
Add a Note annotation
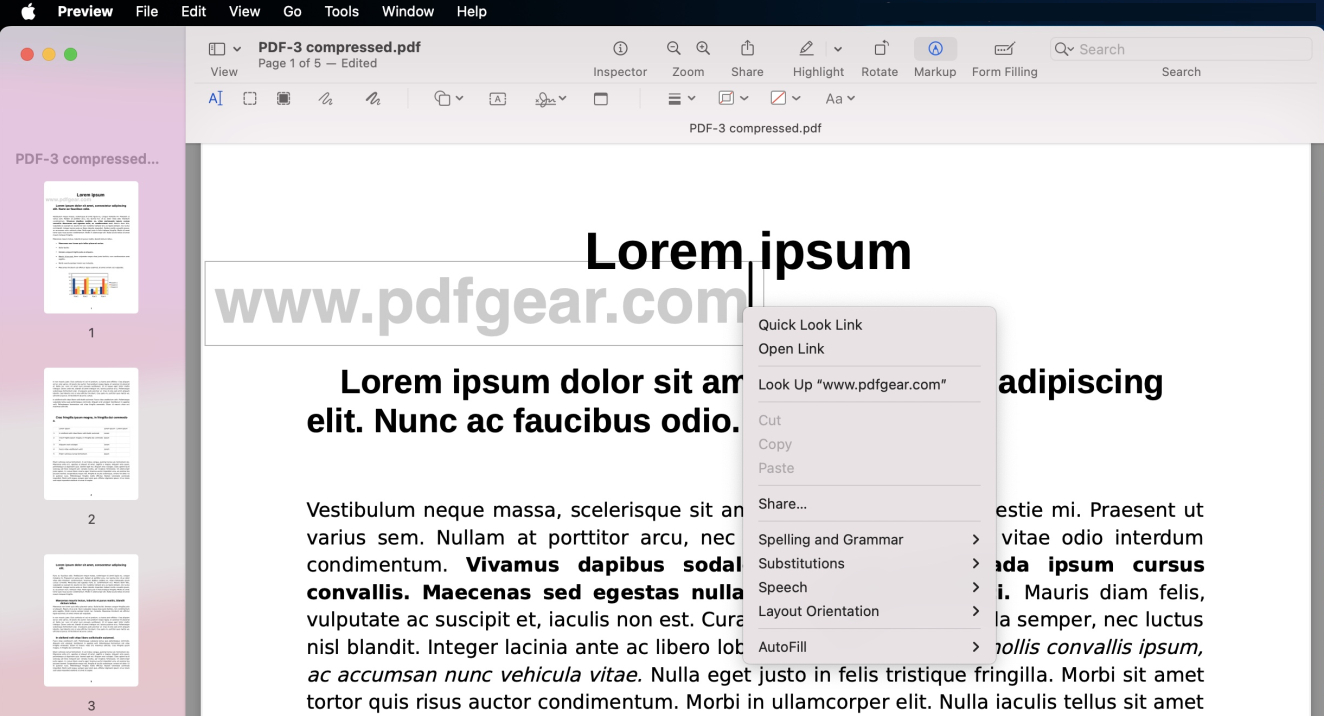(x=601, y=98)
